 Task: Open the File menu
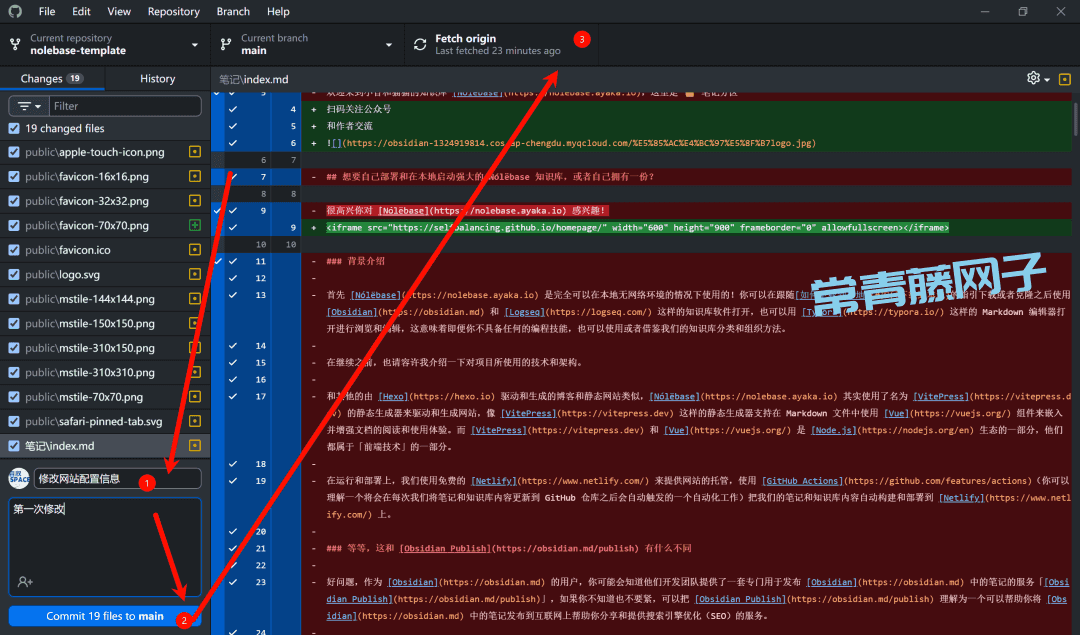47,11
